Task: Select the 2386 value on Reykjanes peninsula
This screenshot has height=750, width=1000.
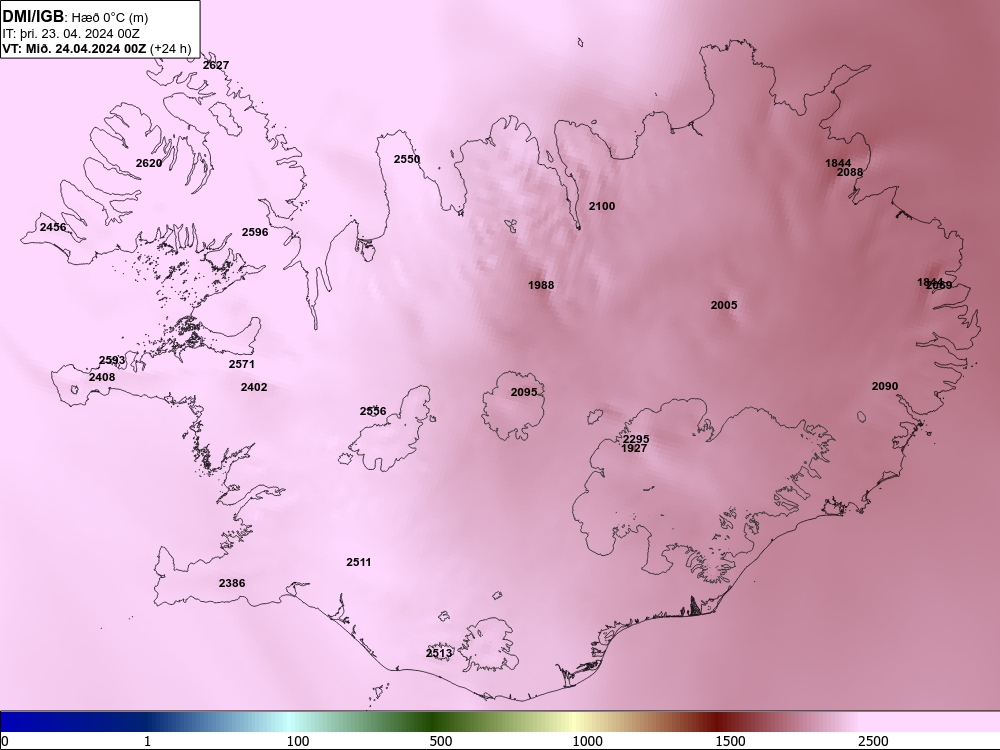Action: 232,584
